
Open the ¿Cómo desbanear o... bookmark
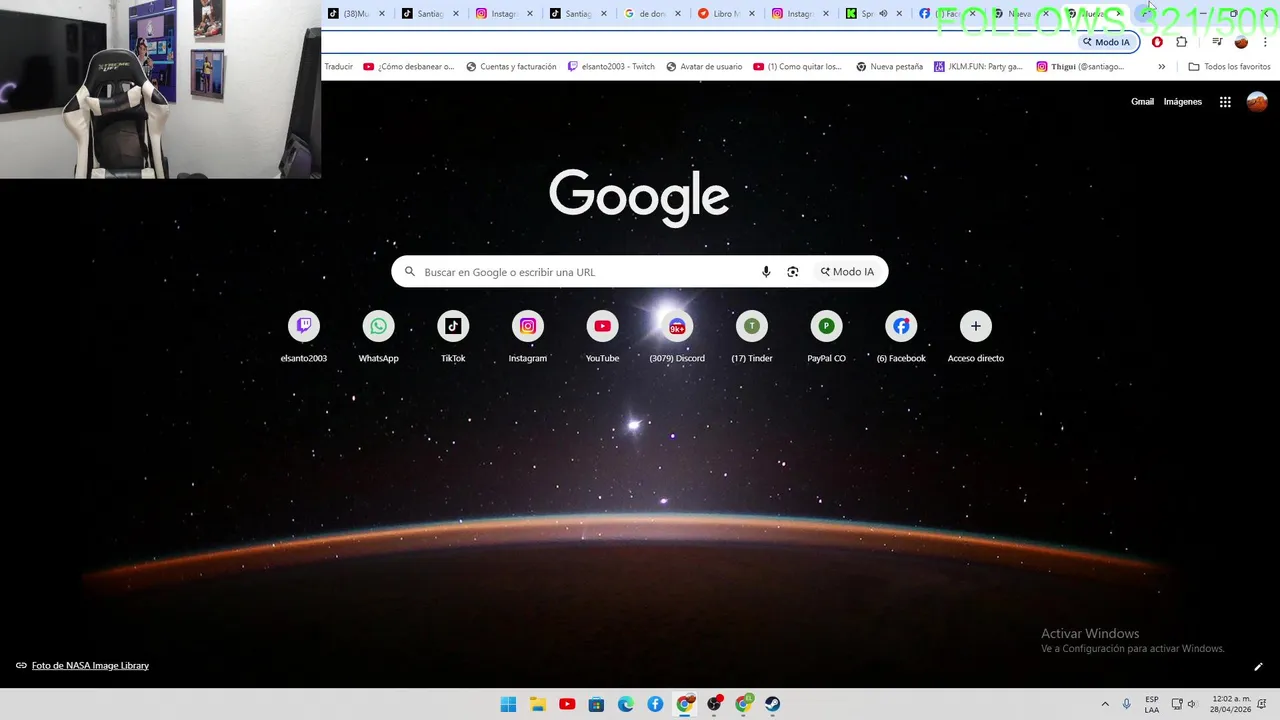coord(408,67)
